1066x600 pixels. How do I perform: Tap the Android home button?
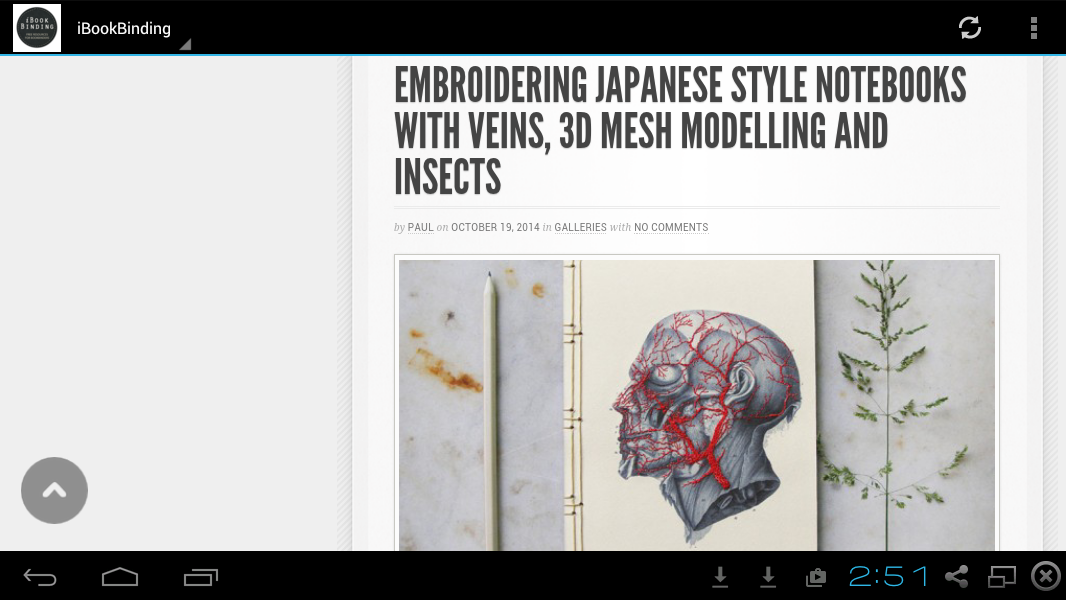click(120, 577)
